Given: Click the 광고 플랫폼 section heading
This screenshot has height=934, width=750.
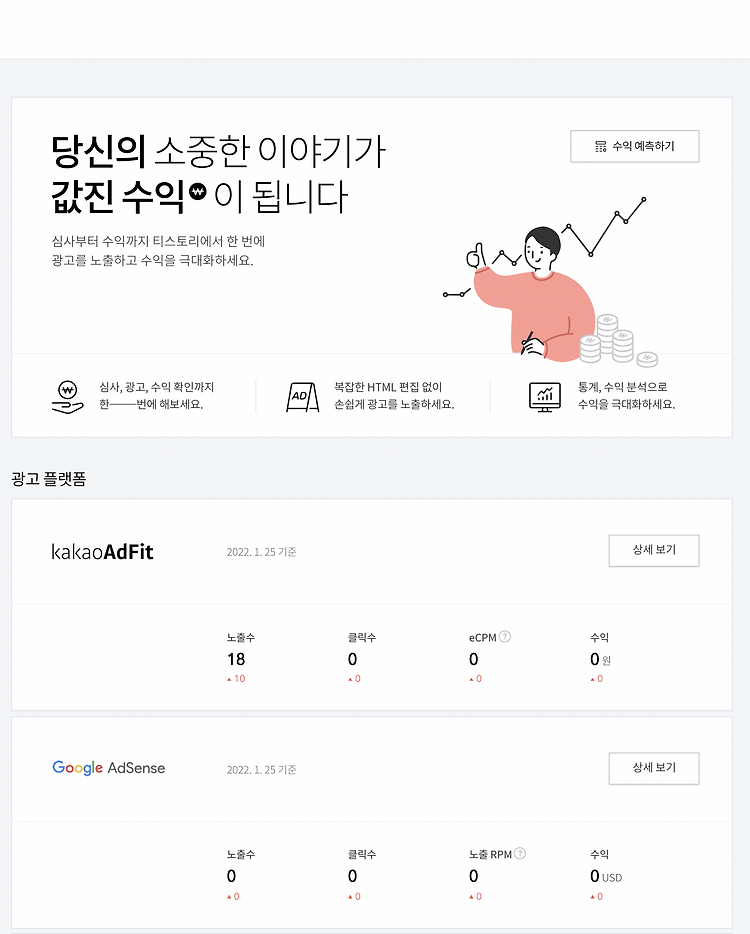Looking at the screenshot, I should tap(49, 479).
